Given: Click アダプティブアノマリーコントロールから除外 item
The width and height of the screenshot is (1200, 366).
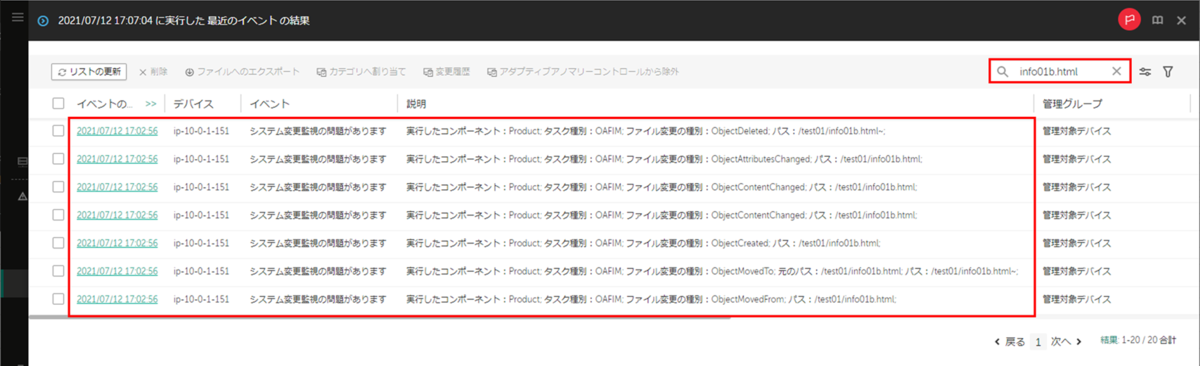Looking at the screenshot, I should point(583,72).
